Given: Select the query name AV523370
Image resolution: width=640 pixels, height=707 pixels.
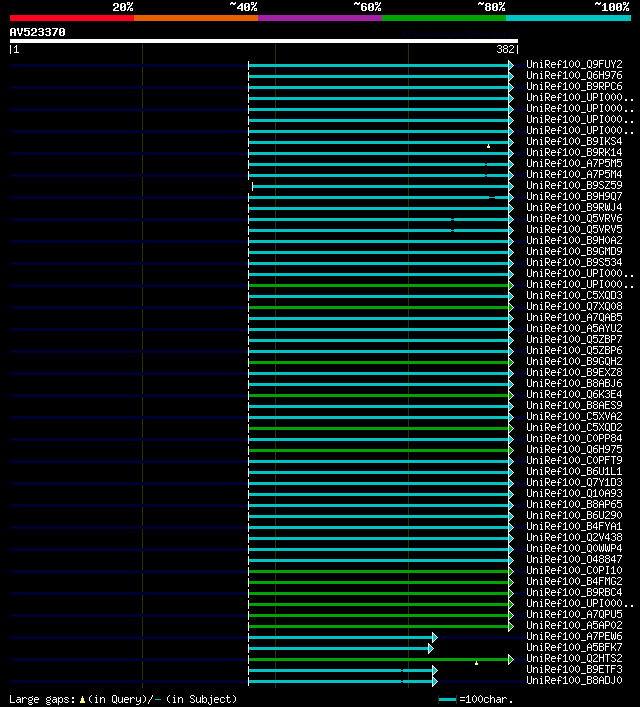Looking at the screenshot, I should click(x=37, y=32).
